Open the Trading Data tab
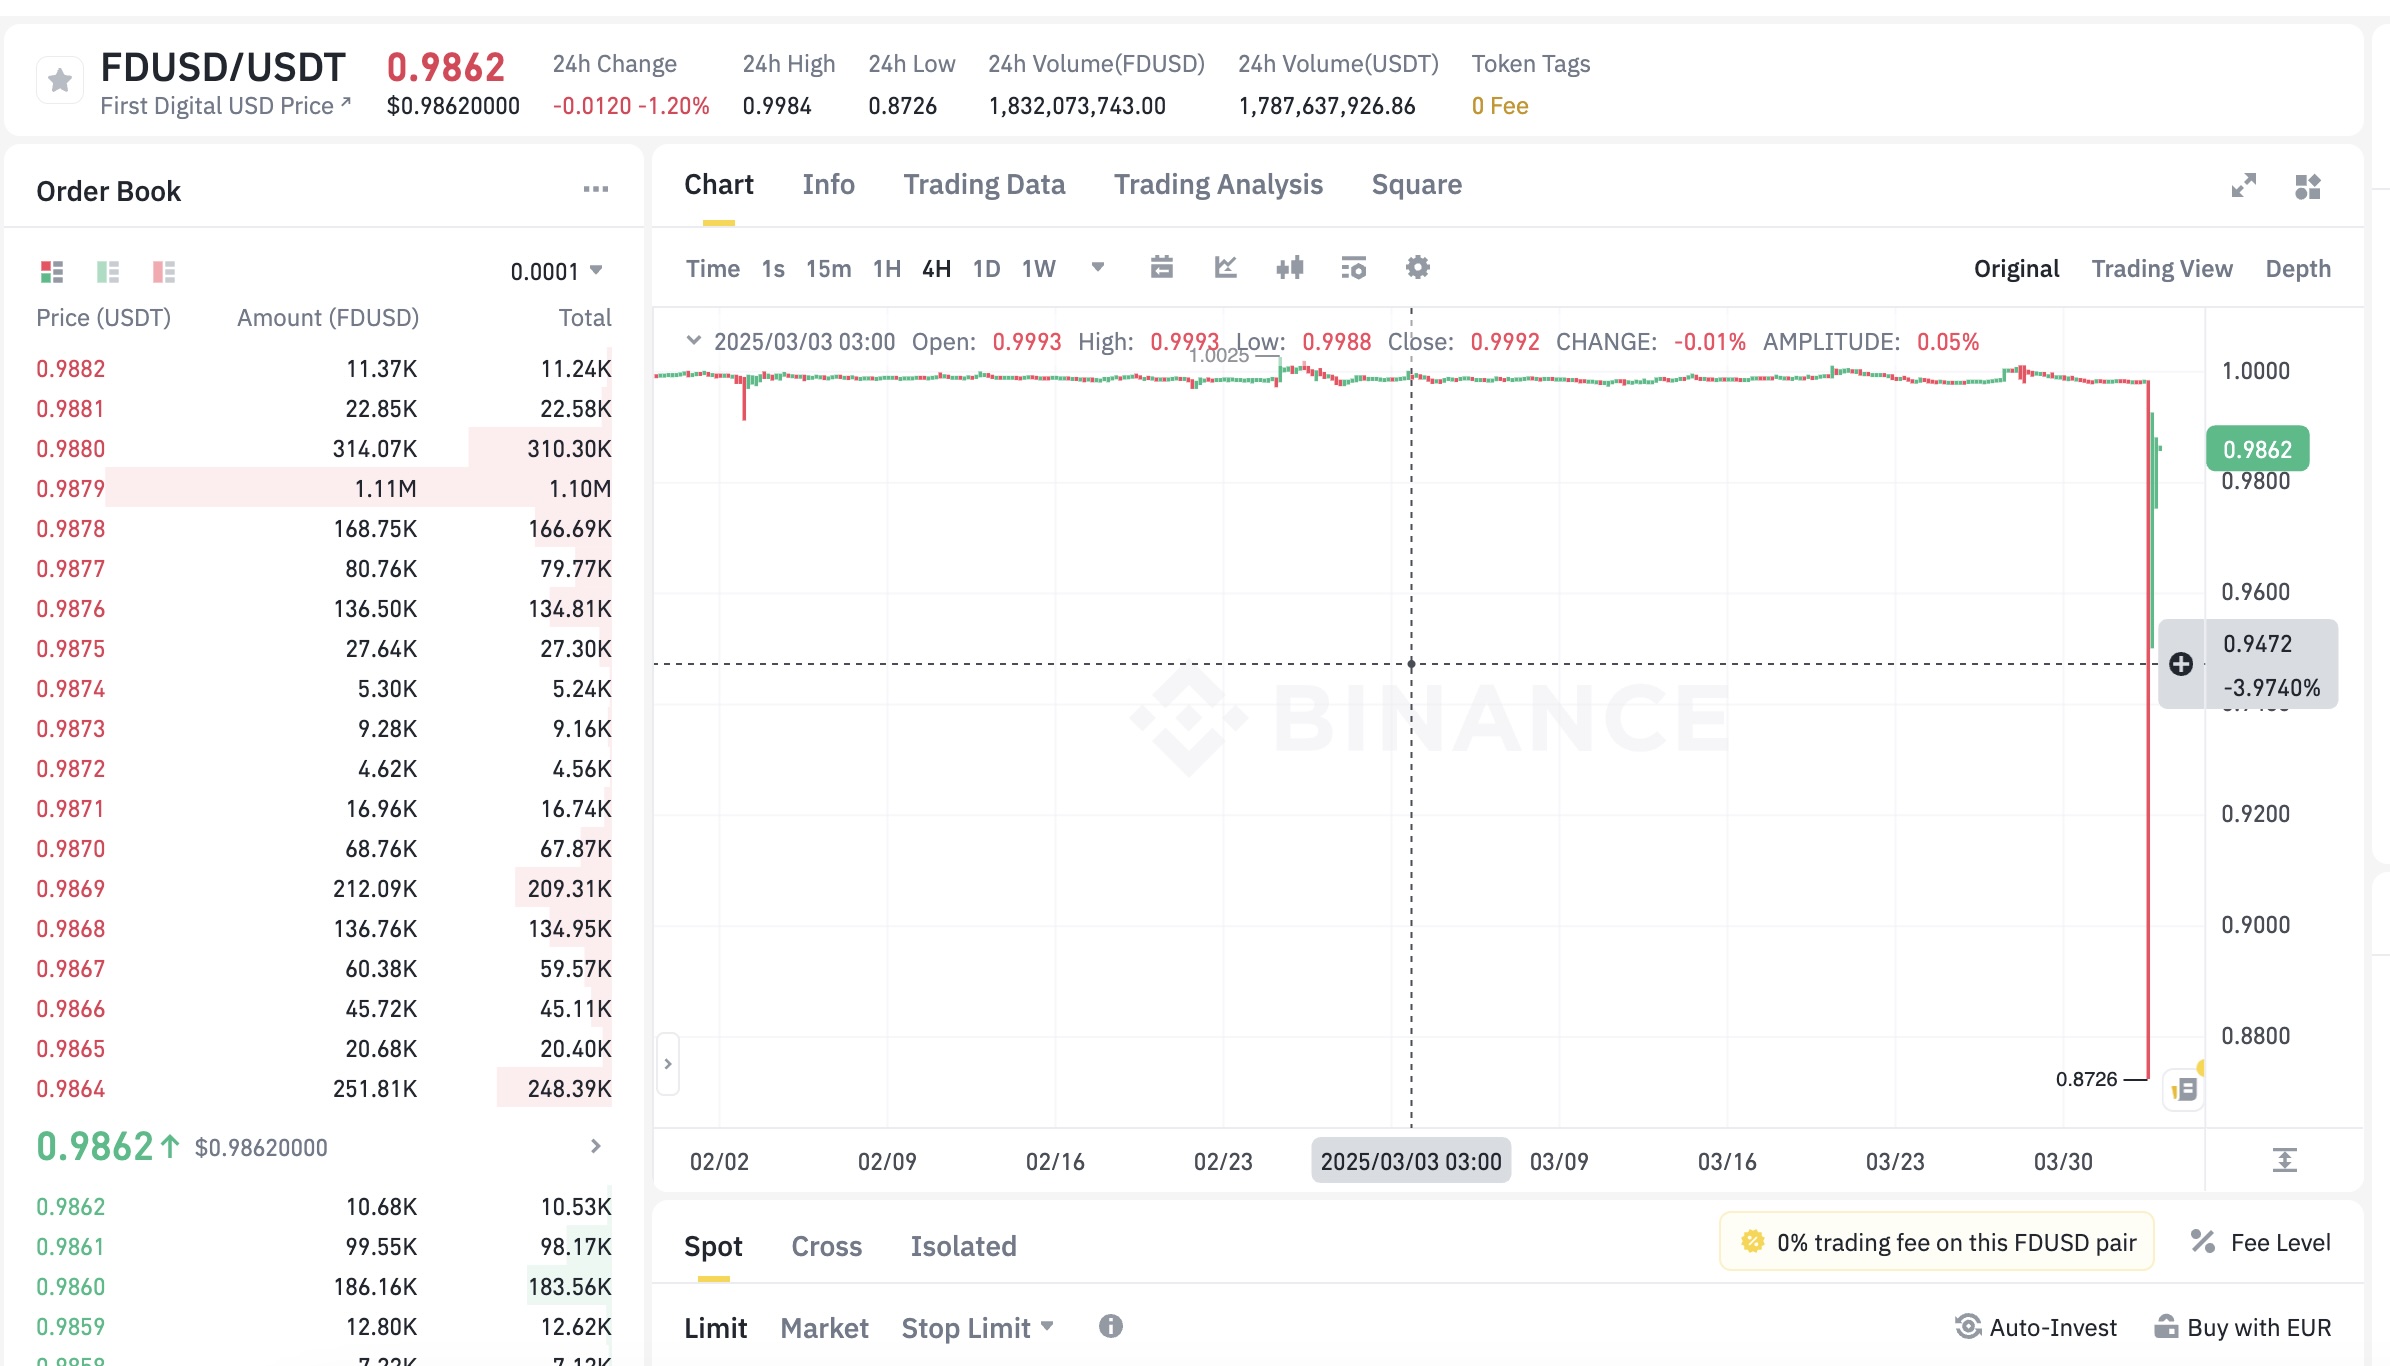Viewport: 2390px width, 1366px height. tap(985, 185)
